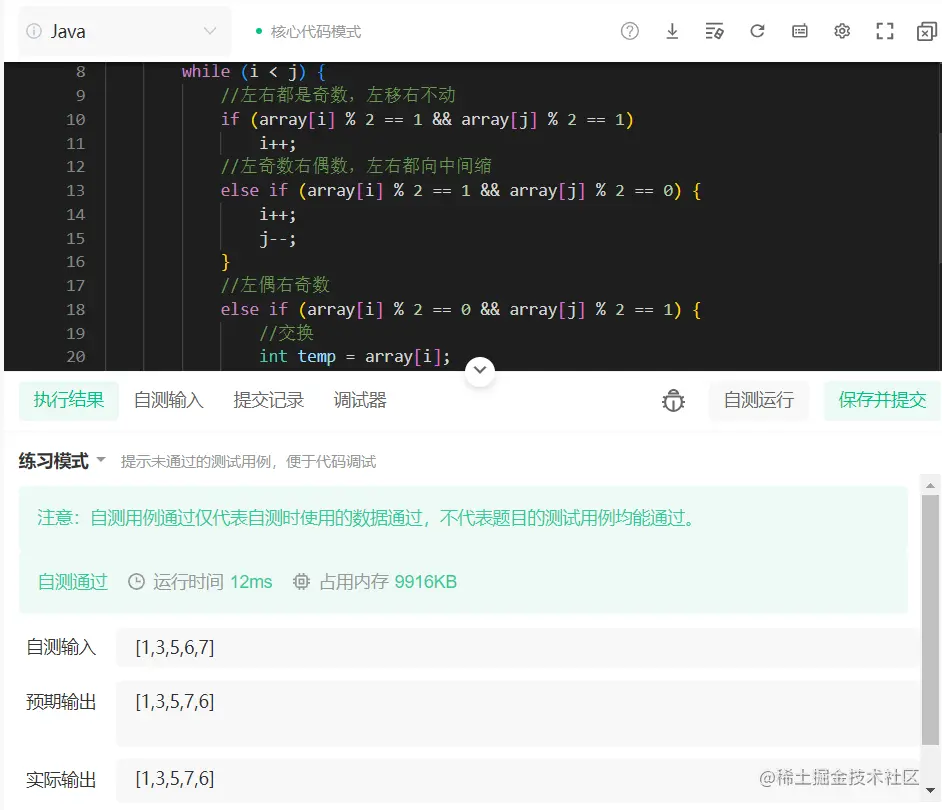Toggle fullscreen editor mode
This screenshot has width=942, height=810.
(885, 31)
